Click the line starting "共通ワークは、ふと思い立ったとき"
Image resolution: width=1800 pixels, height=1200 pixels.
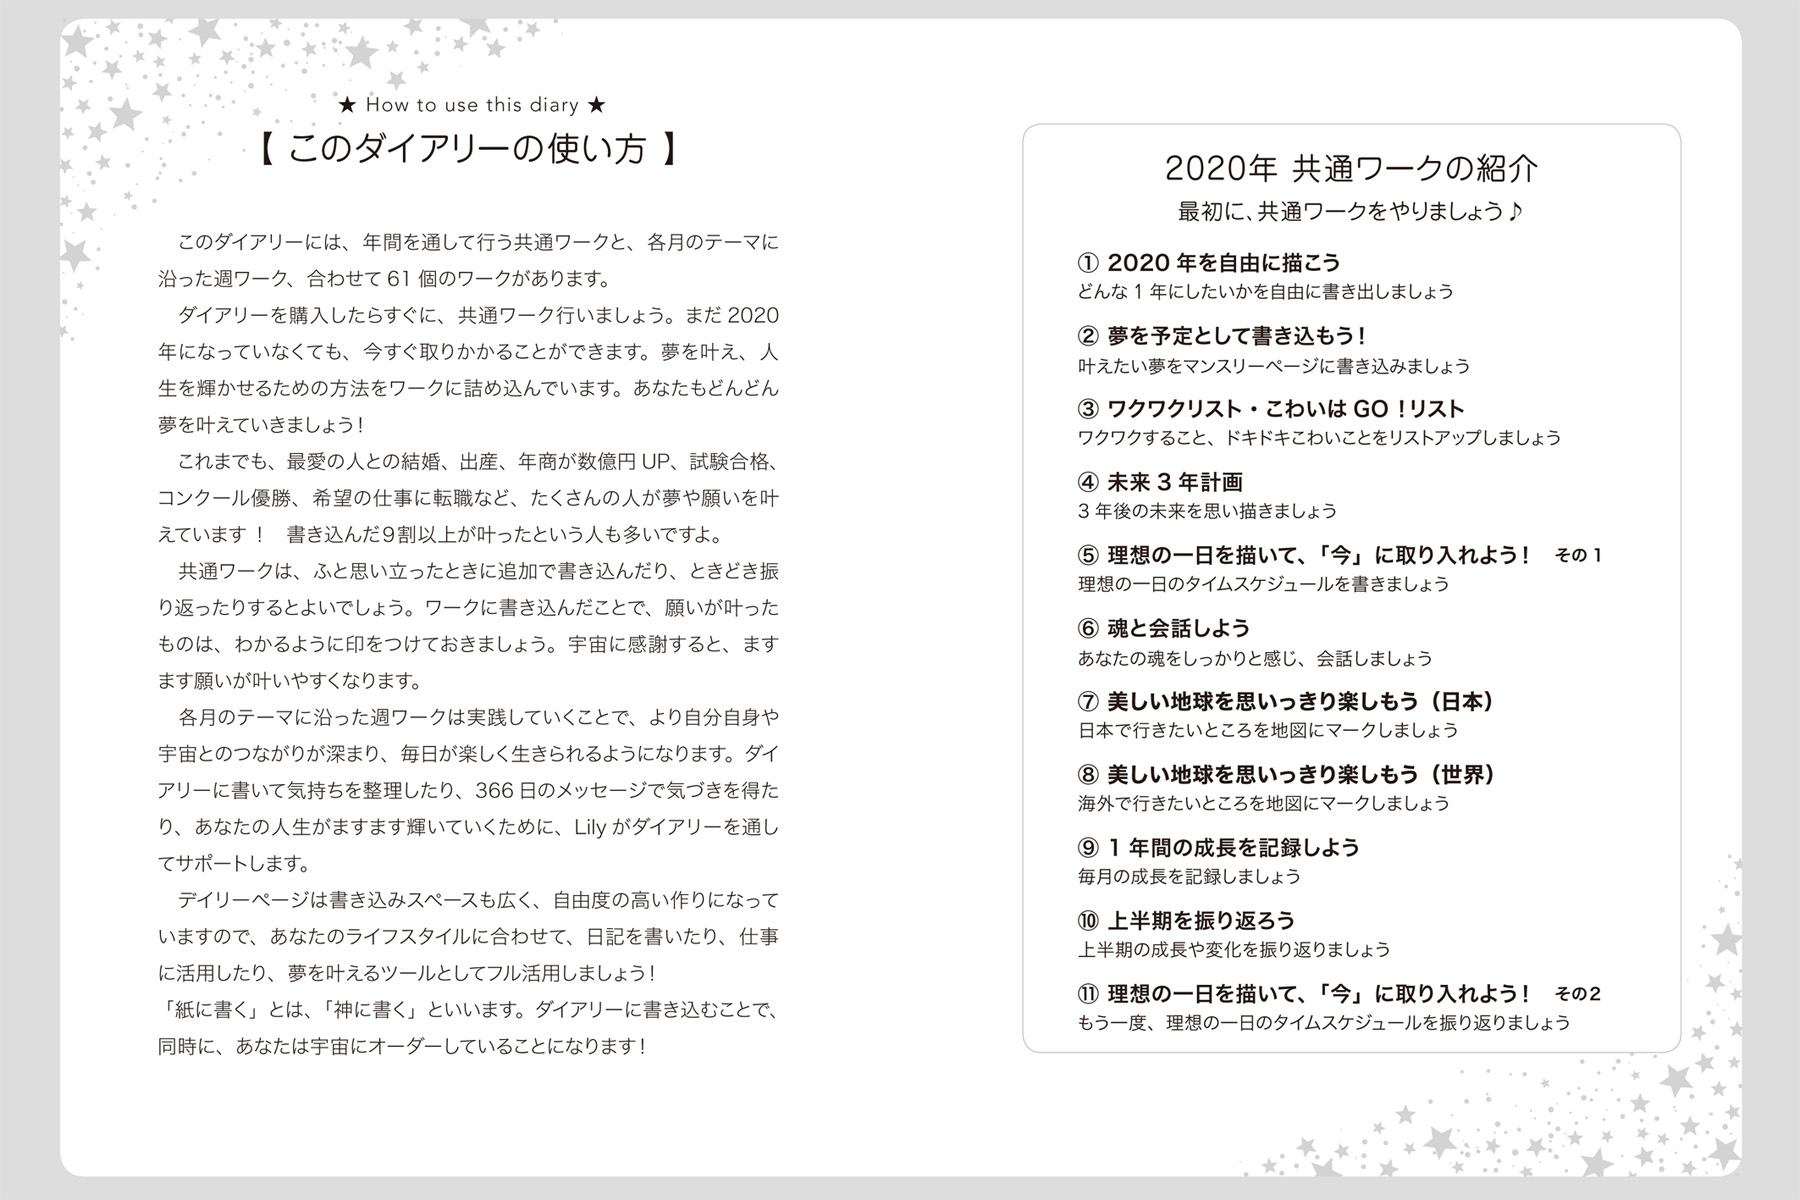click(x=478, y=571)
